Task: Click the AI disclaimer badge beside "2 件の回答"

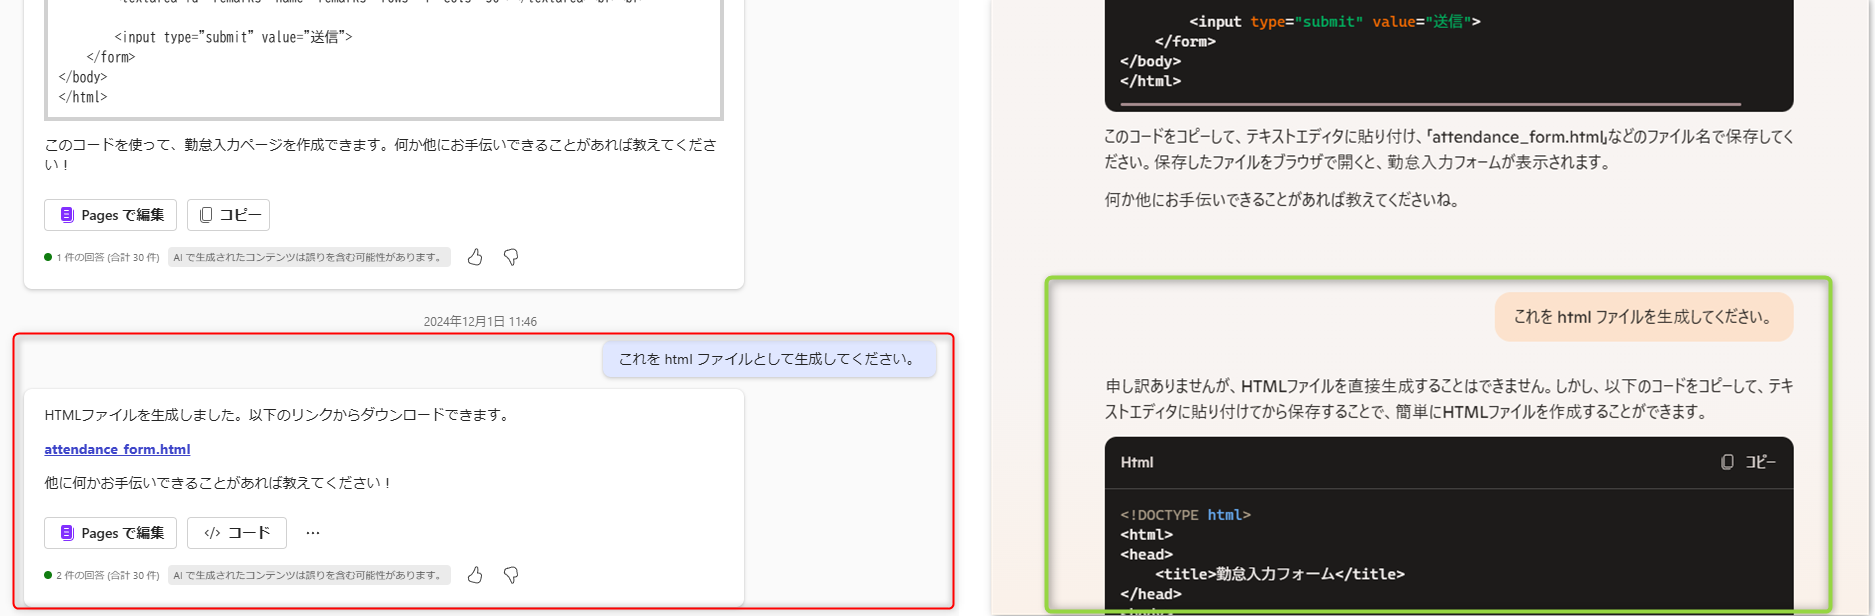Action: click(x=309, y=575)
